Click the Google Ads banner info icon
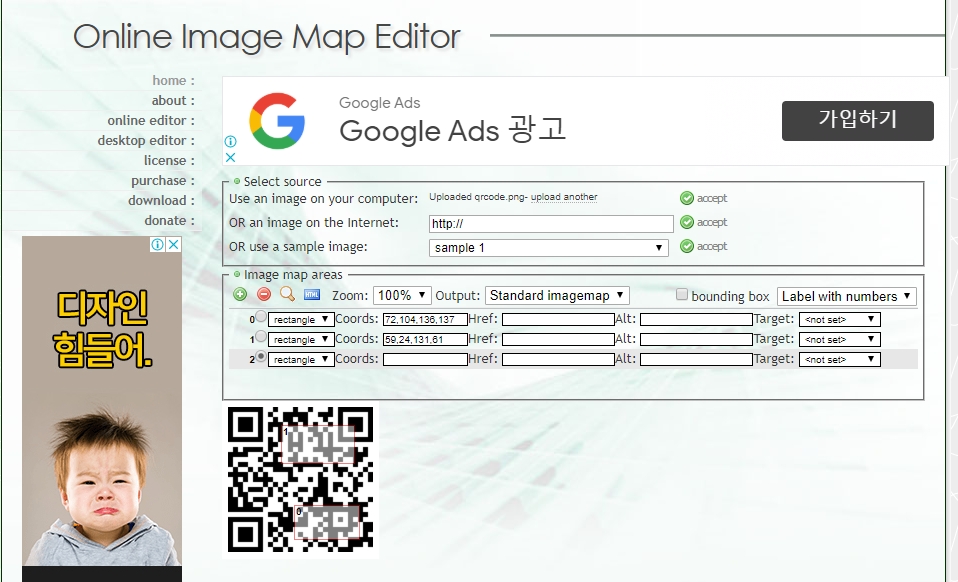Viewport: 958px width, 582px height. [x=230, y=141]
